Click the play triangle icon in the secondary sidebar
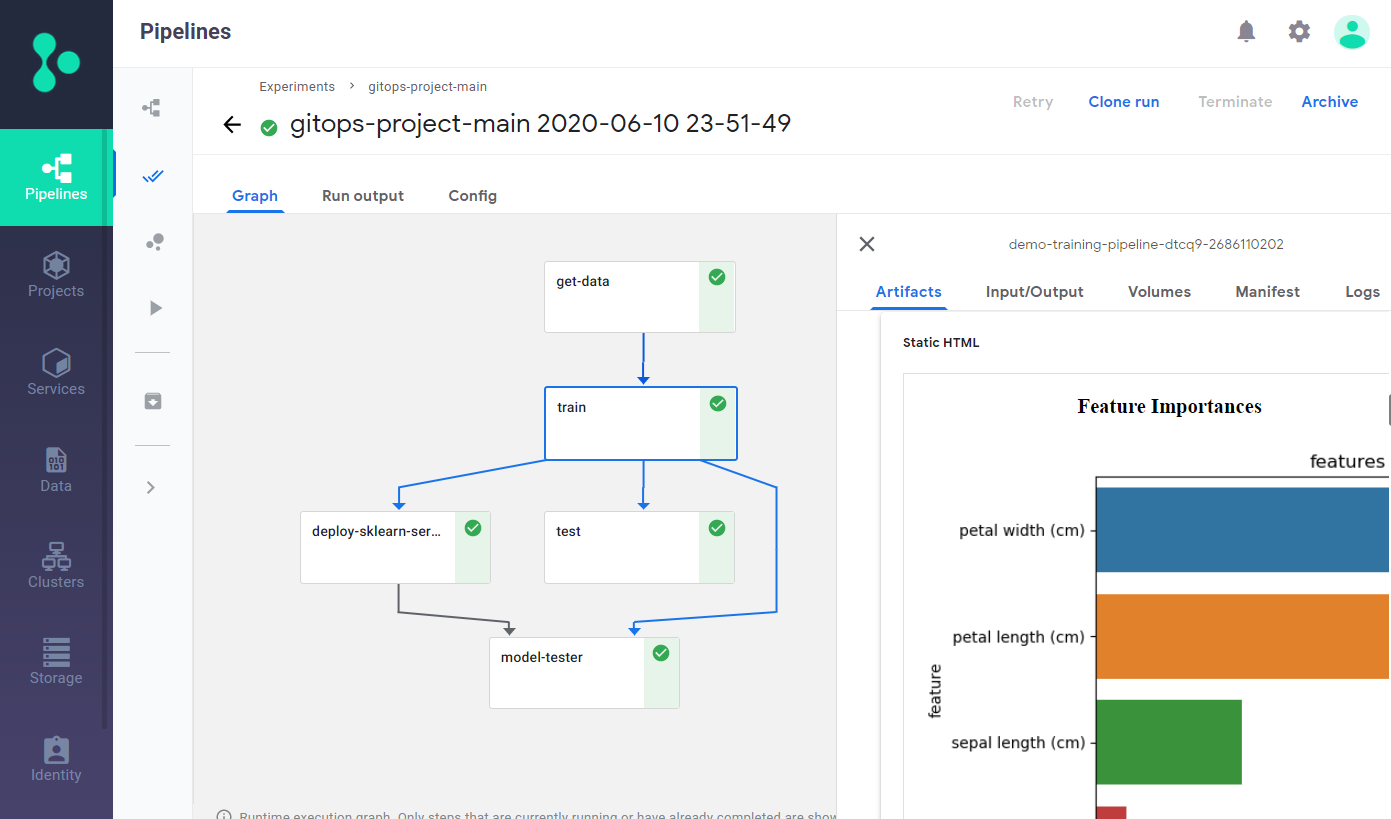Image resolution: width=1391 pixels, height=819 pixels. (x=155, y=308)
